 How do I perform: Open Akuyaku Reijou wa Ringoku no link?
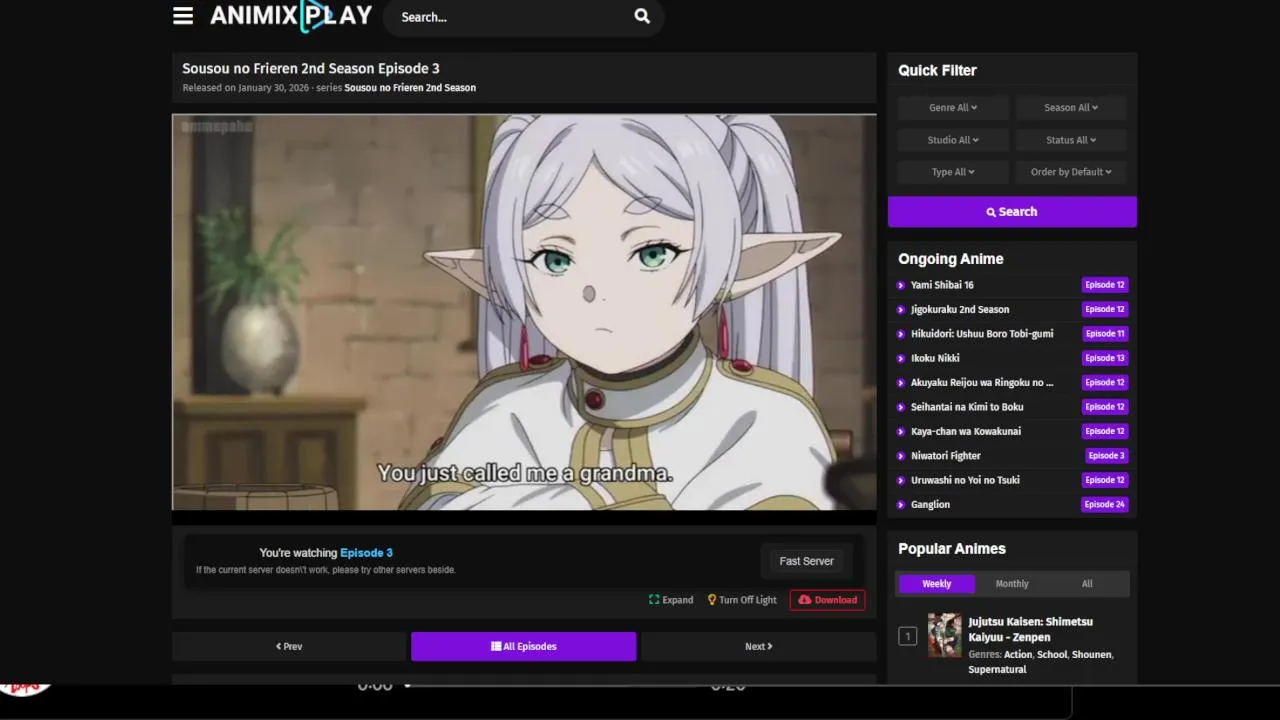pyautogui.click(x=982, y=382)
